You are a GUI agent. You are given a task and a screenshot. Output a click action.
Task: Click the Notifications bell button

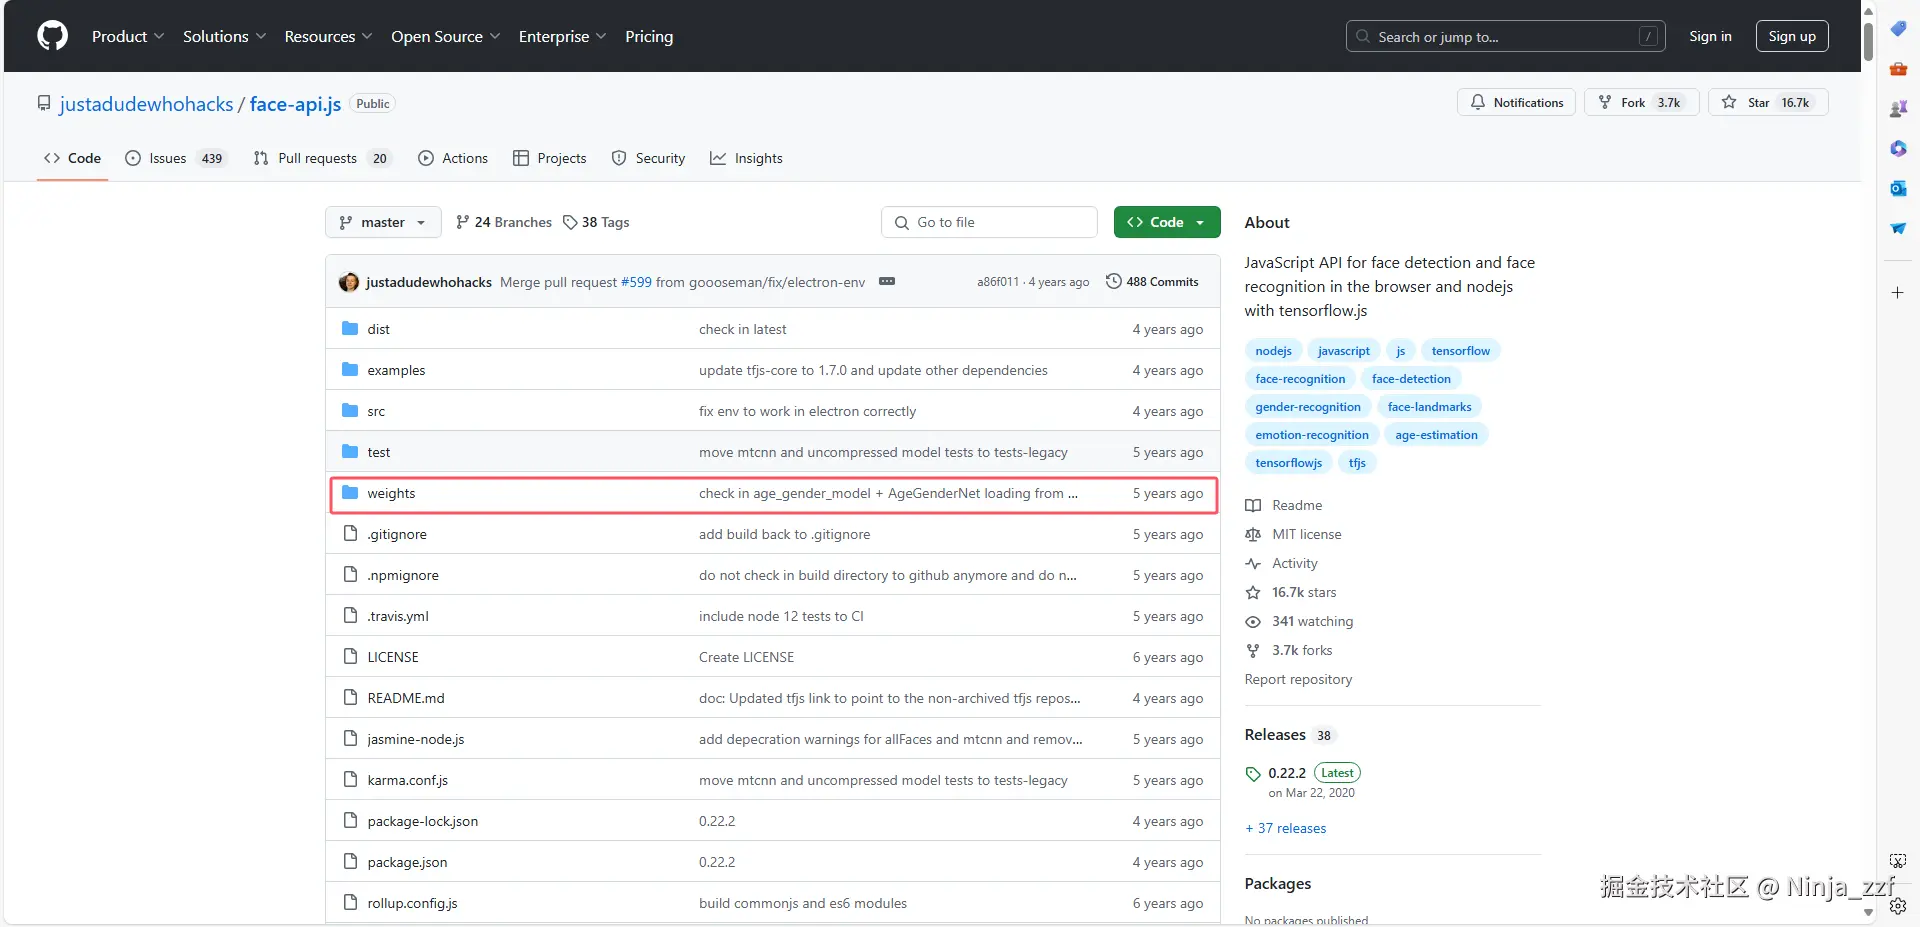tap(1516, 102)
